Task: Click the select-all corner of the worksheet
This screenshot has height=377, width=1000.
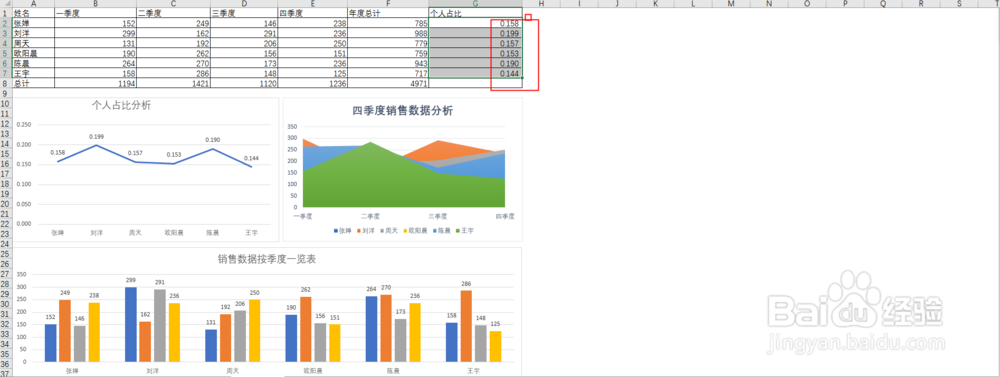Action: (x=6, y=4)
